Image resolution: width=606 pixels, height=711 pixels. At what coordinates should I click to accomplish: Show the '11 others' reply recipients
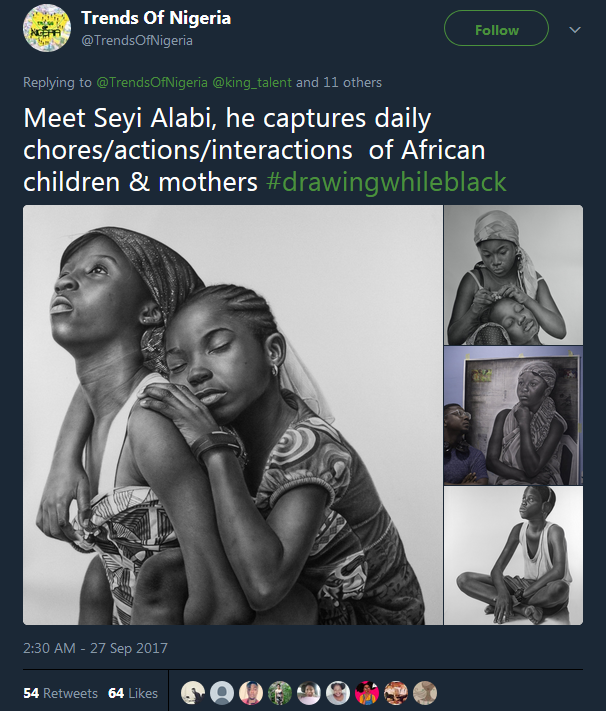click(x=352, y=82)
